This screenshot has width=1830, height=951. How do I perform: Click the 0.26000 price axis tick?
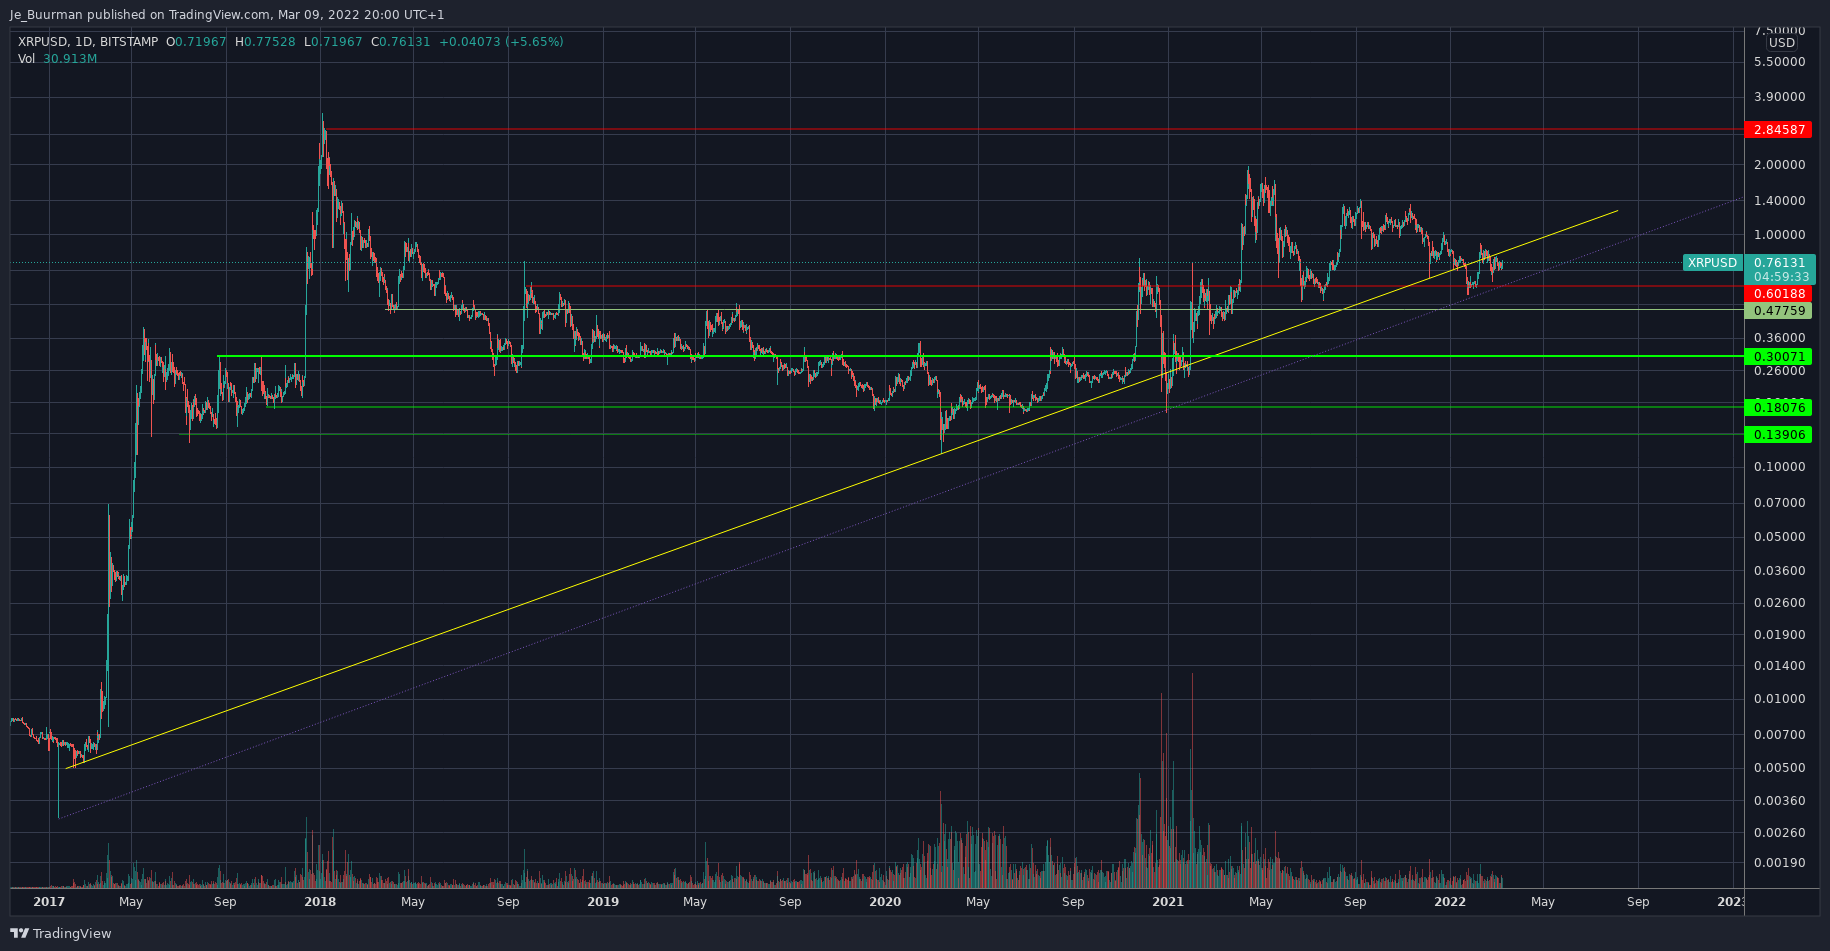pos(1779,371)
